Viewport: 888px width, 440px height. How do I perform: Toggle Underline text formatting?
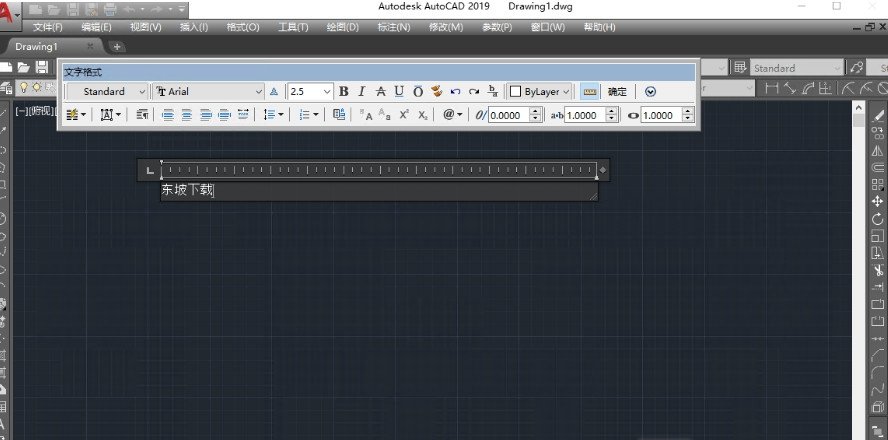coord(399,91)
